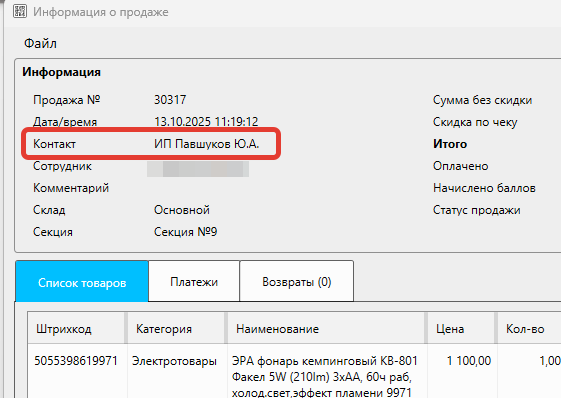Click the Сумма без скидки label
The height and width of the screenshot is (398, 561).
482,100
